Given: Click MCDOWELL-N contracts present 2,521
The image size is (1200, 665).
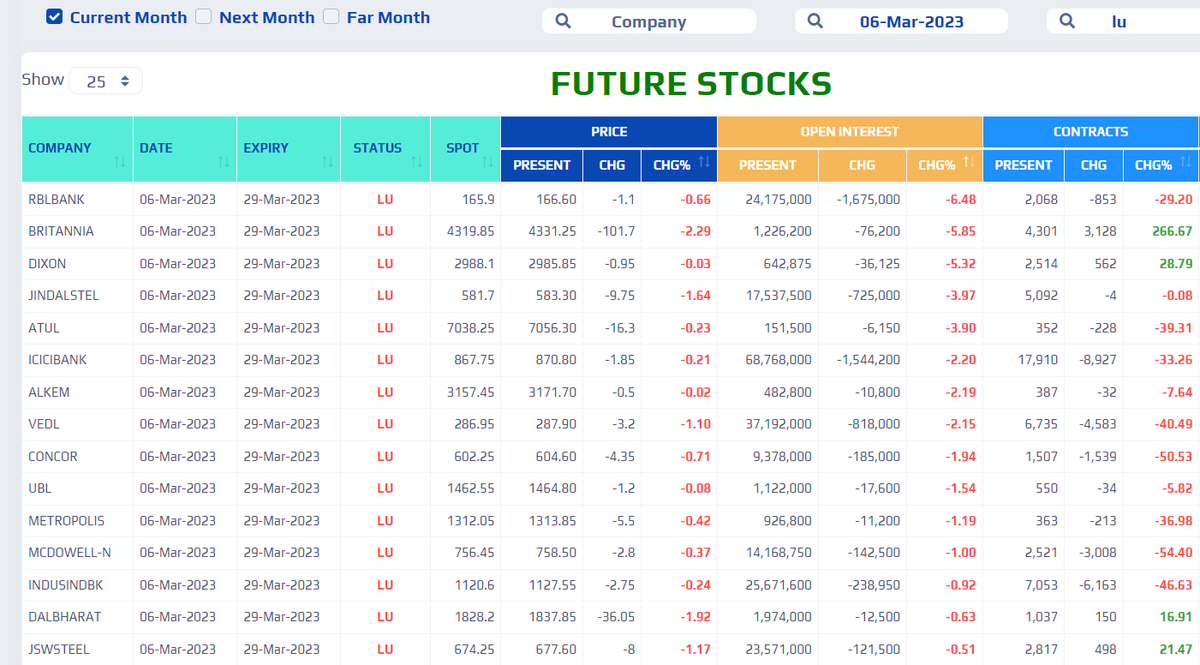Looking at the screenshot, I should coord(1041,553).
